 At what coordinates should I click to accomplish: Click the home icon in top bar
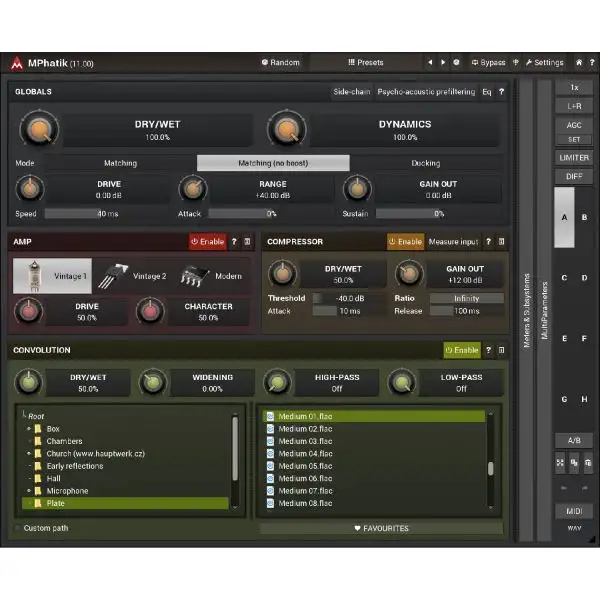point(579,62)
